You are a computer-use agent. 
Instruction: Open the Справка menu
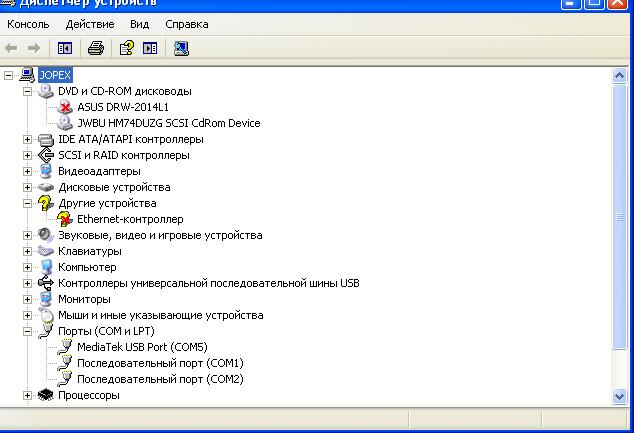click(186, 23)
